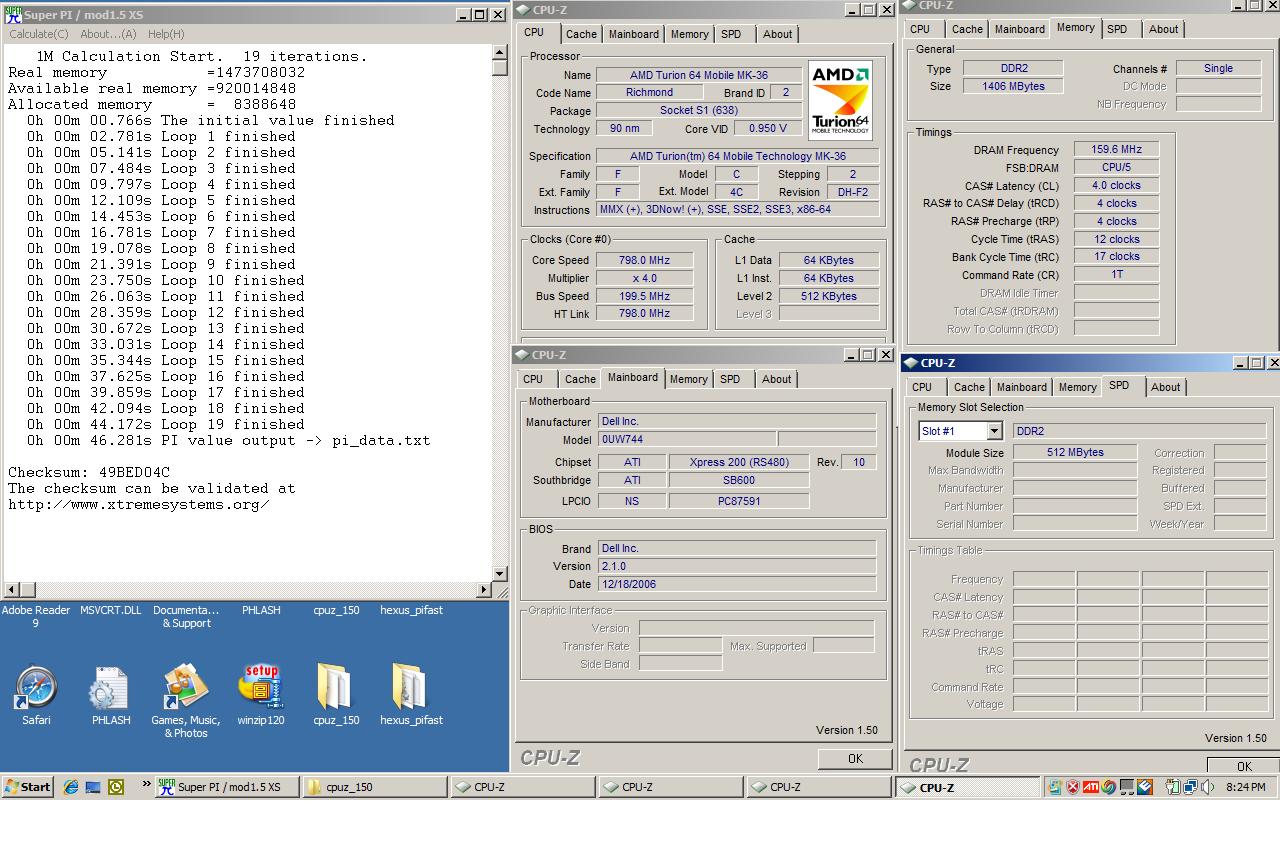The width and height of the screenshot is (1280, 864).
Task: Select About tab in the CPU-Z timings window
Action: 1163,29
